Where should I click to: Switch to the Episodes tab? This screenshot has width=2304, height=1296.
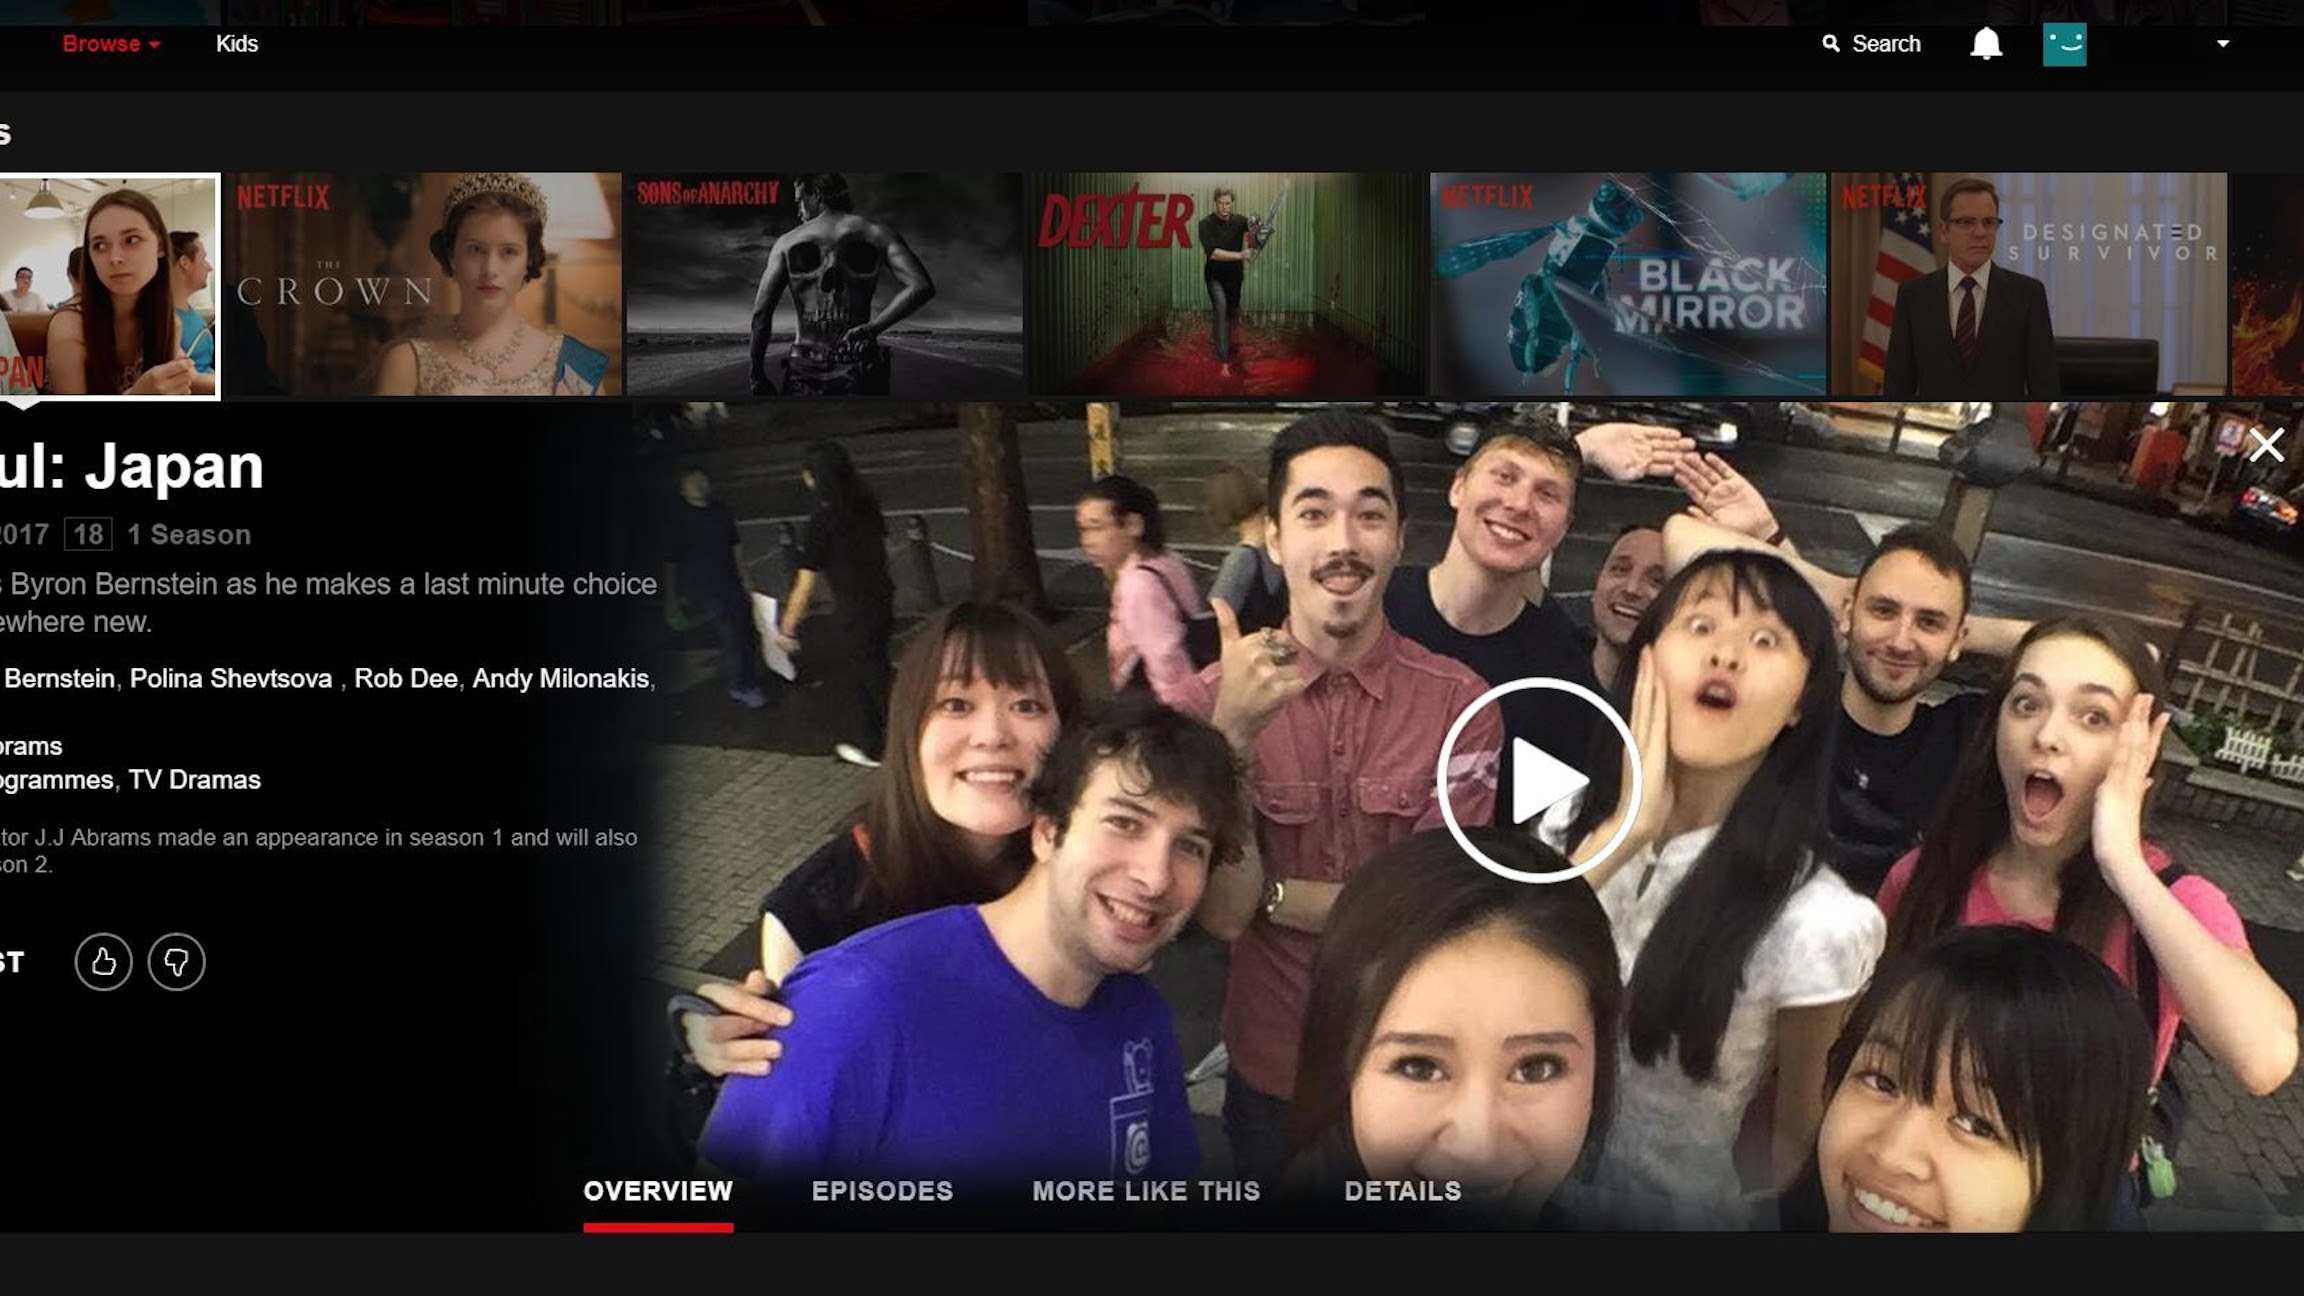pos(882,1191)
